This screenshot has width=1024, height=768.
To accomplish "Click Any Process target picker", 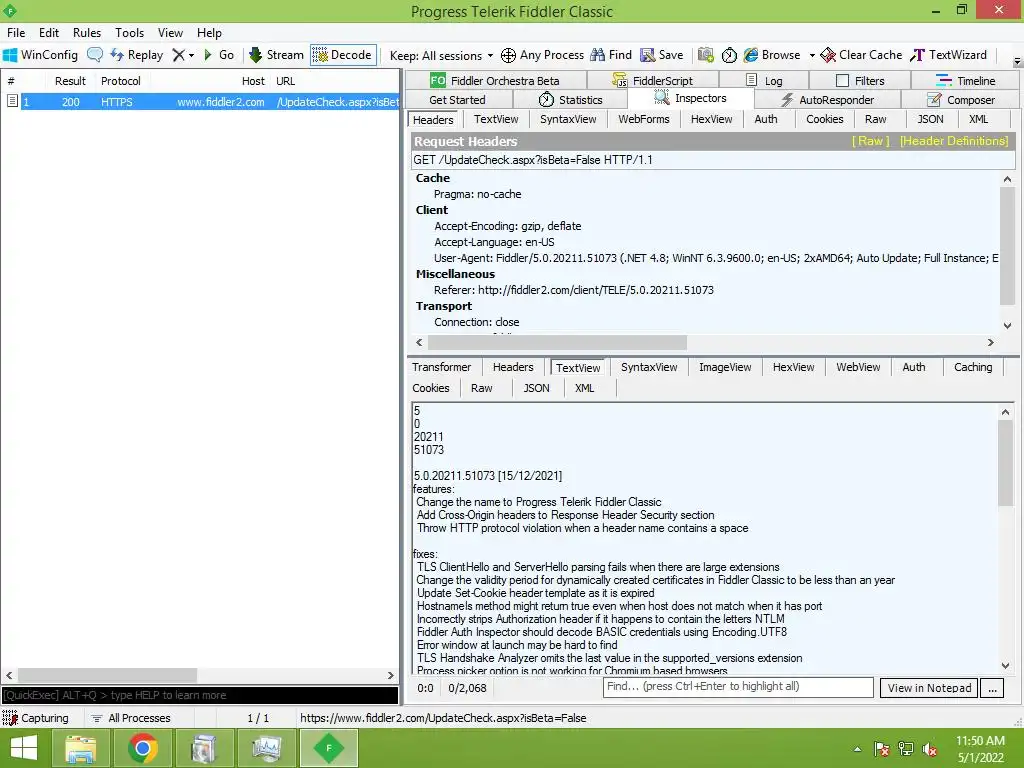I will coord(542,55).
